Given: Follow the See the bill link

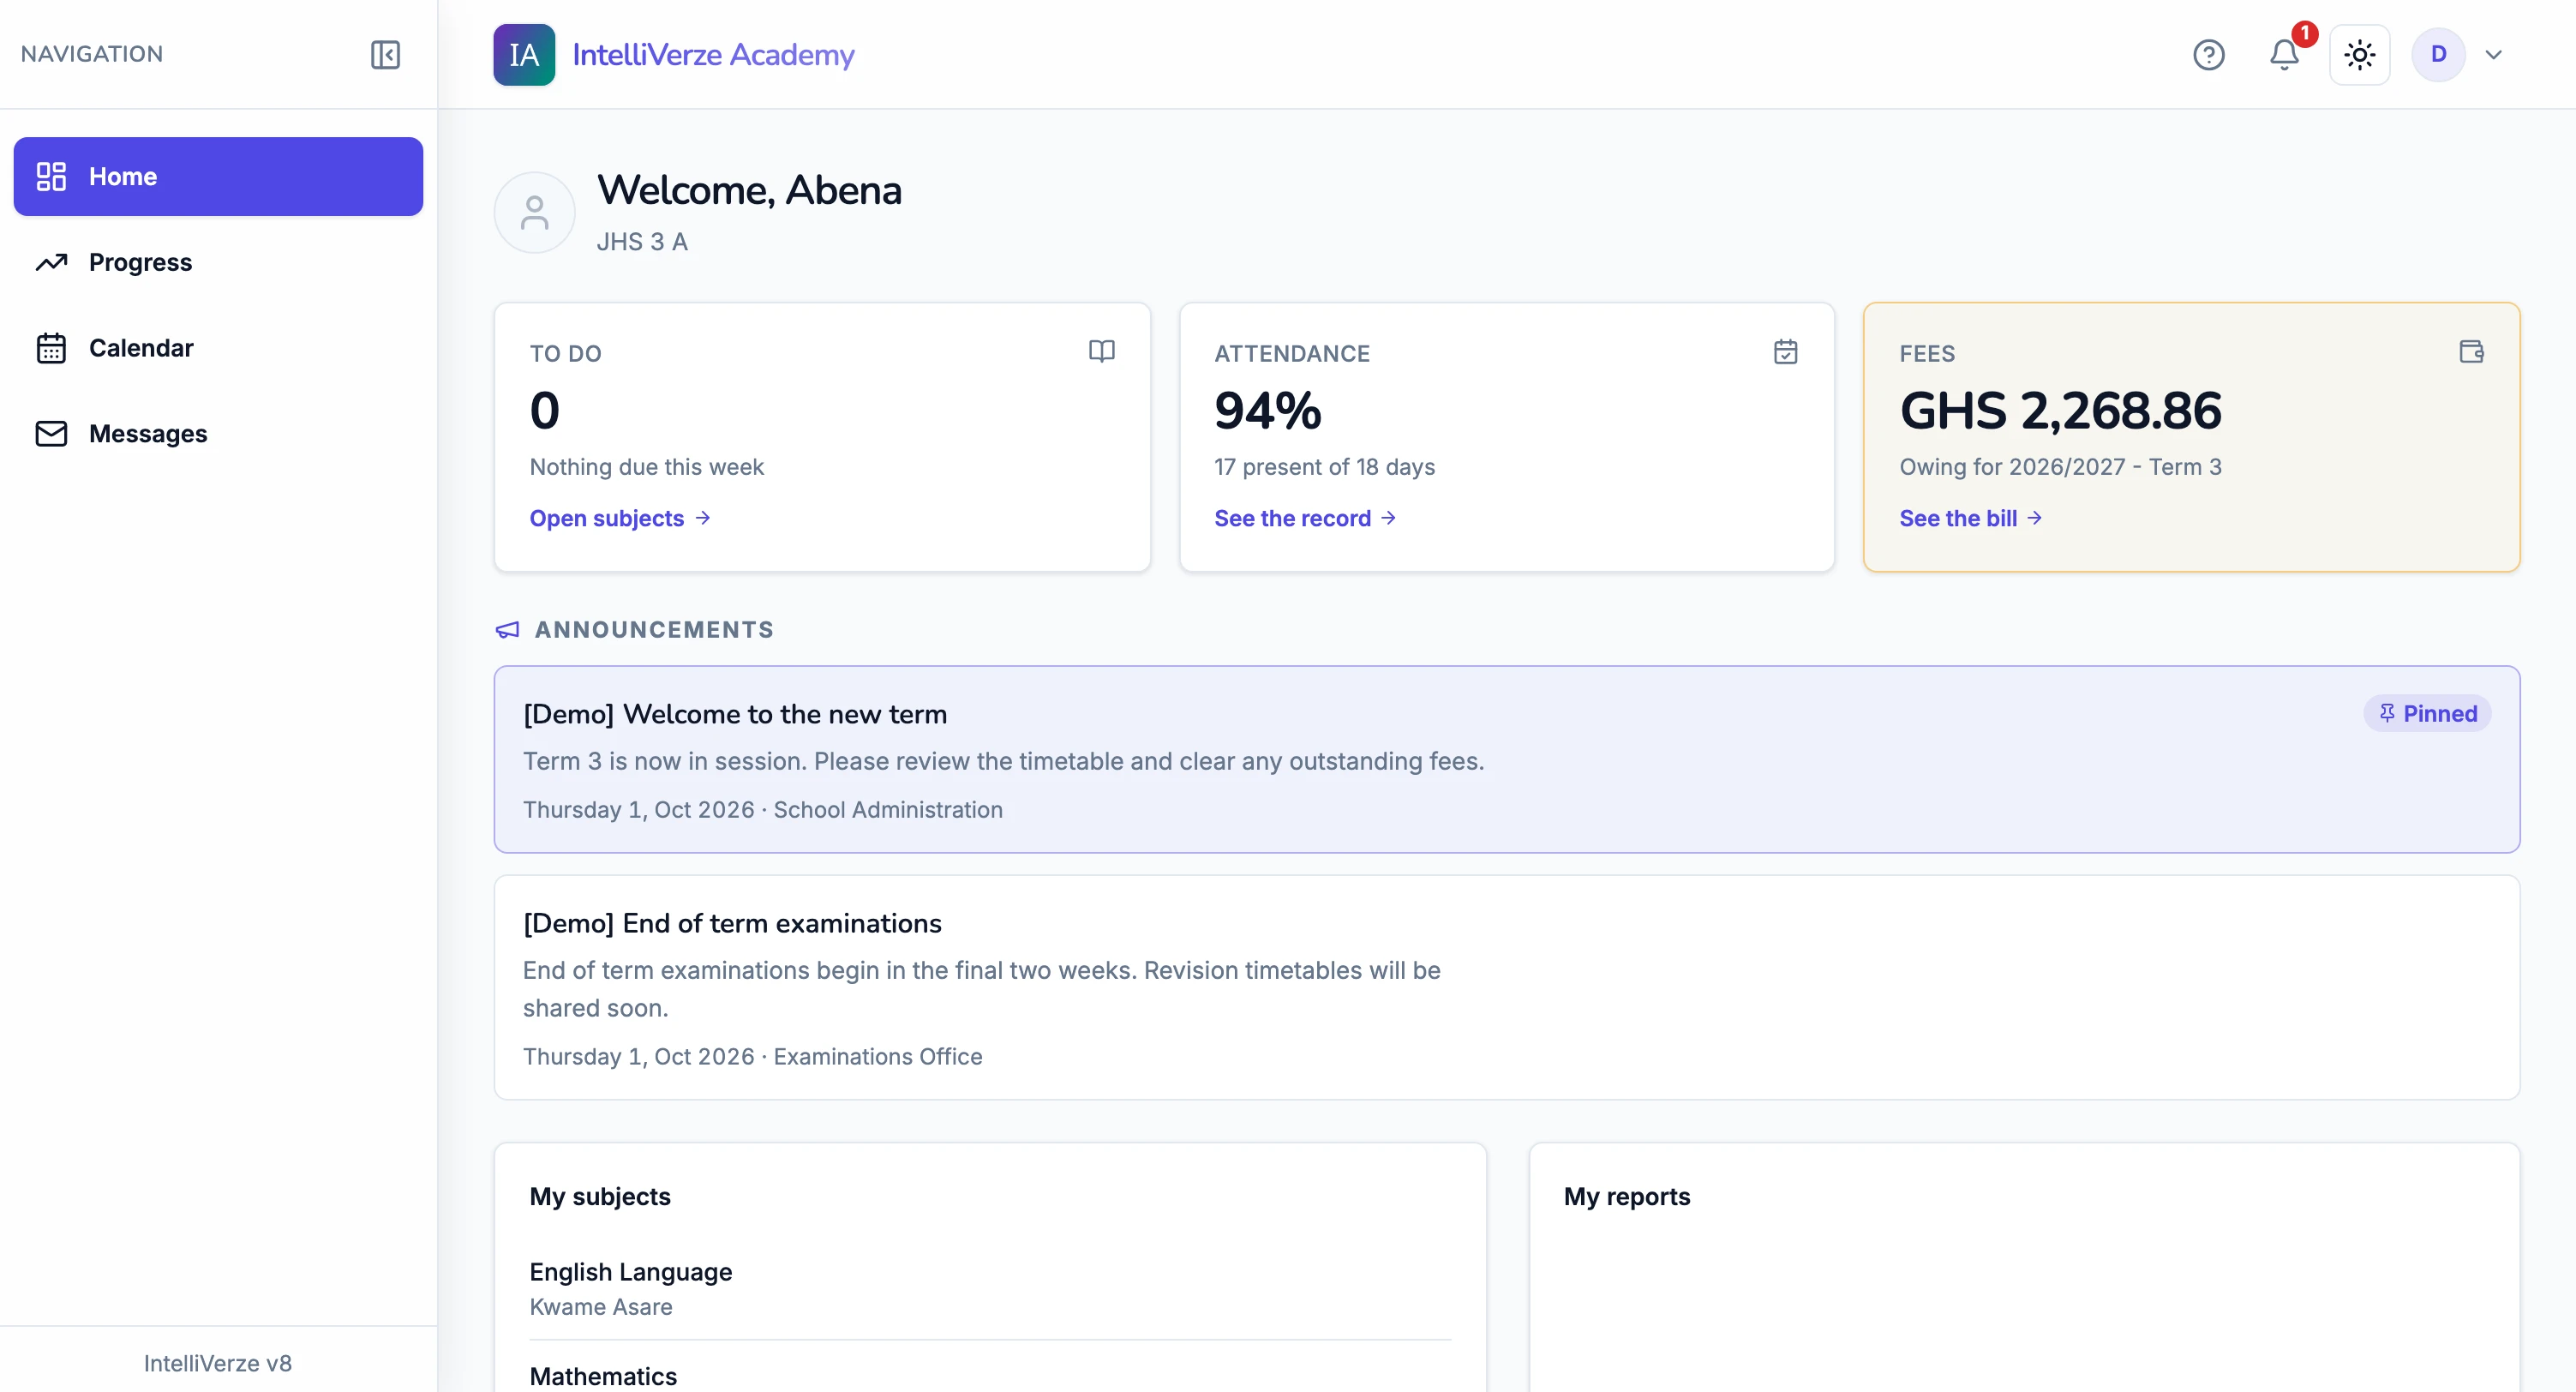Looking at the screenshot, I should (1970, 518).
